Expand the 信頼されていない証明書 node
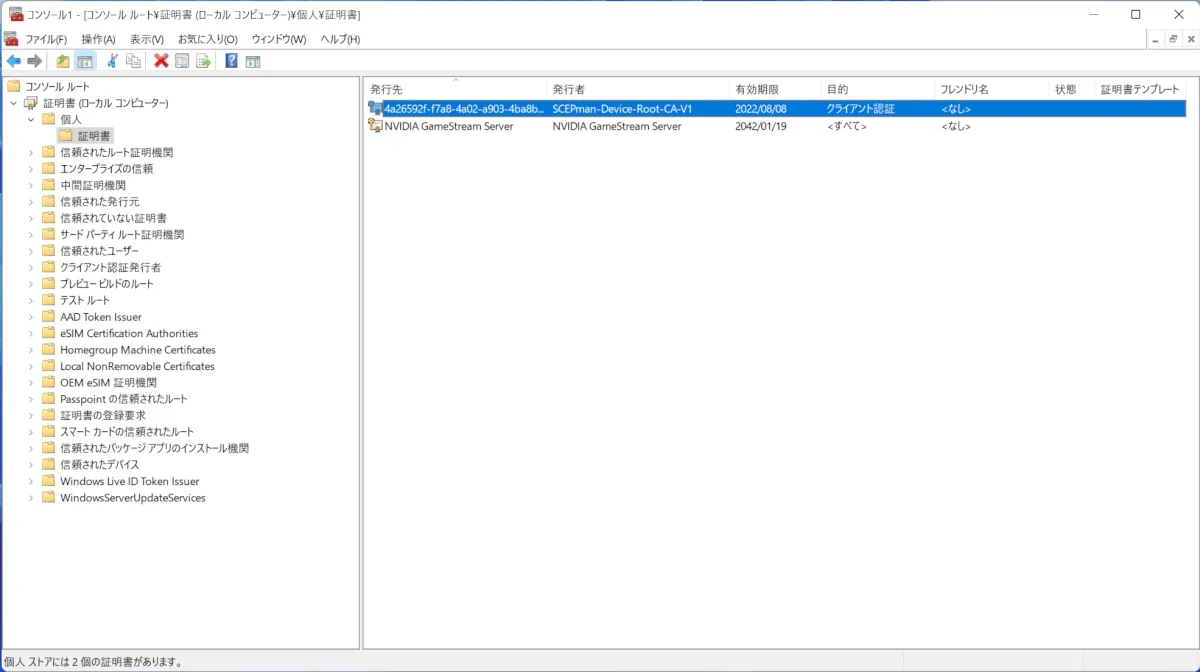The width and height of the screenshot is (1200, 672). tap(31, 218)
